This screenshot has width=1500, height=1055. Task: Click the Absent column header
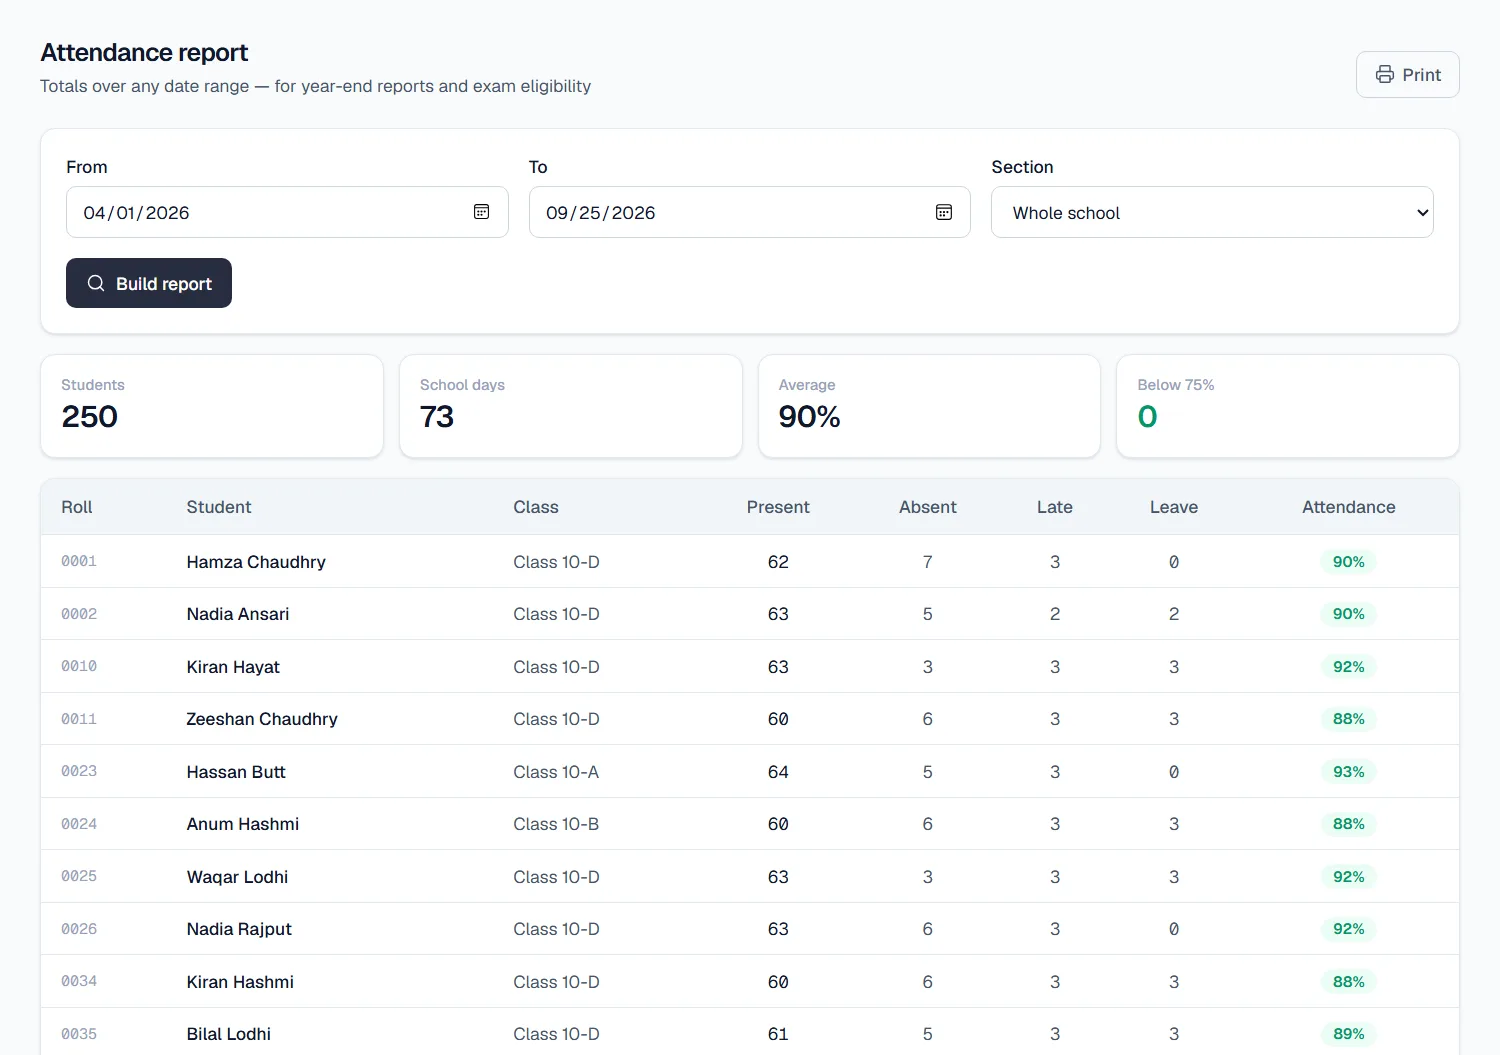[x=928, y=507]
